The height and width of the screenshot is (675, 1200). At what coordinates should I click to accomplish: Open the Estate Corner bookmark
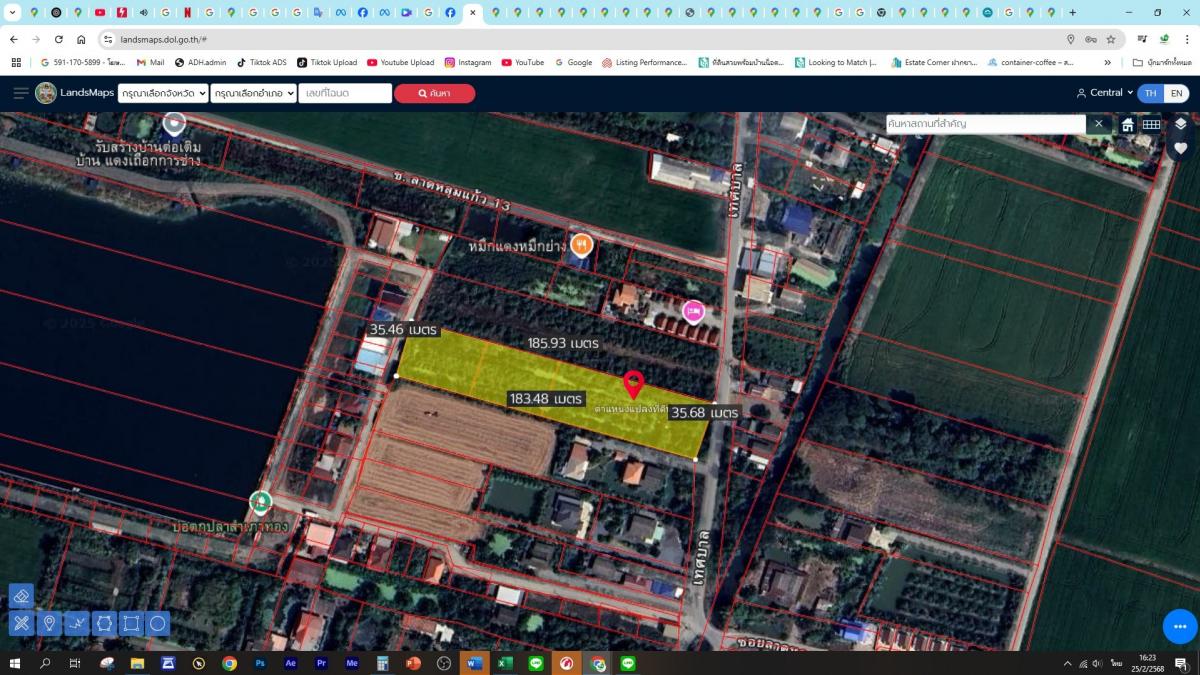point(934,62)
